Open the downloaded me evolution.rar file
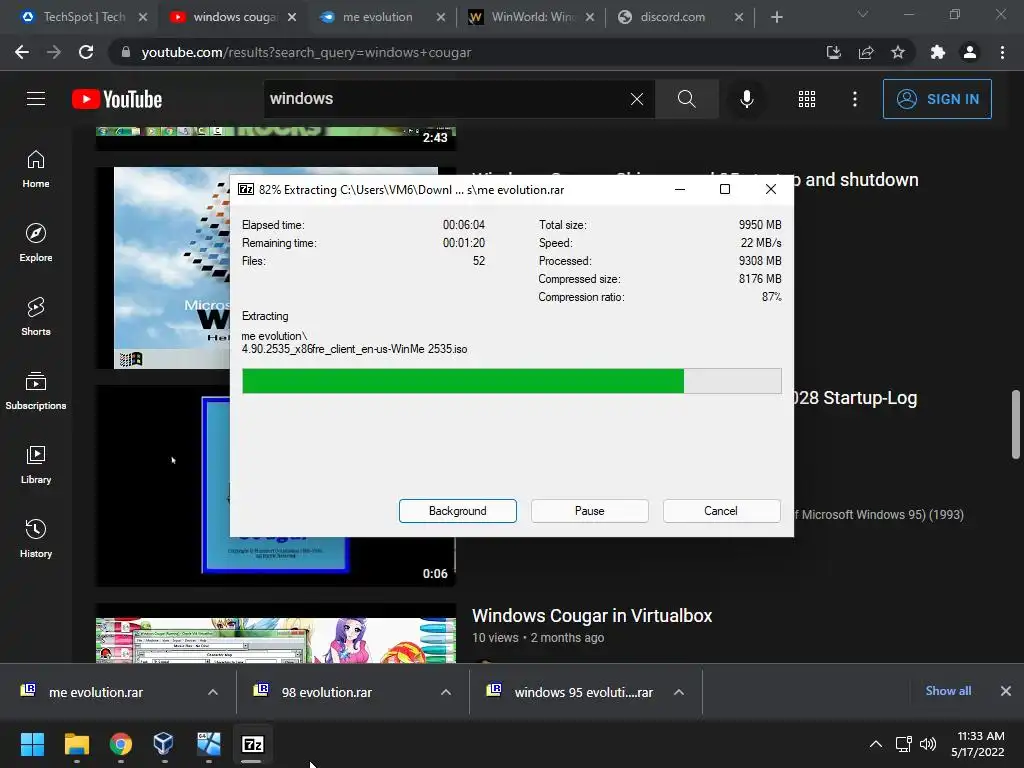The width and height of the screenshot is (1024, 768). 95,692
